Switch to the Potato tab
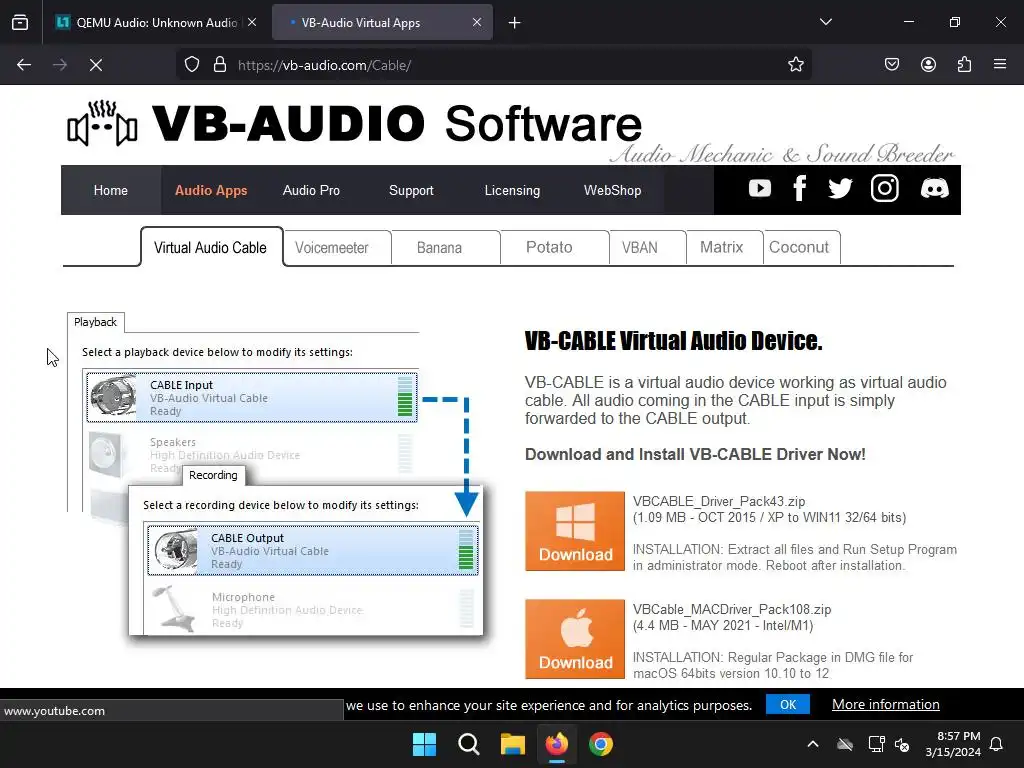Viewport: 1024px width, 768px height. pyautogui.click(x=555, y=248)
